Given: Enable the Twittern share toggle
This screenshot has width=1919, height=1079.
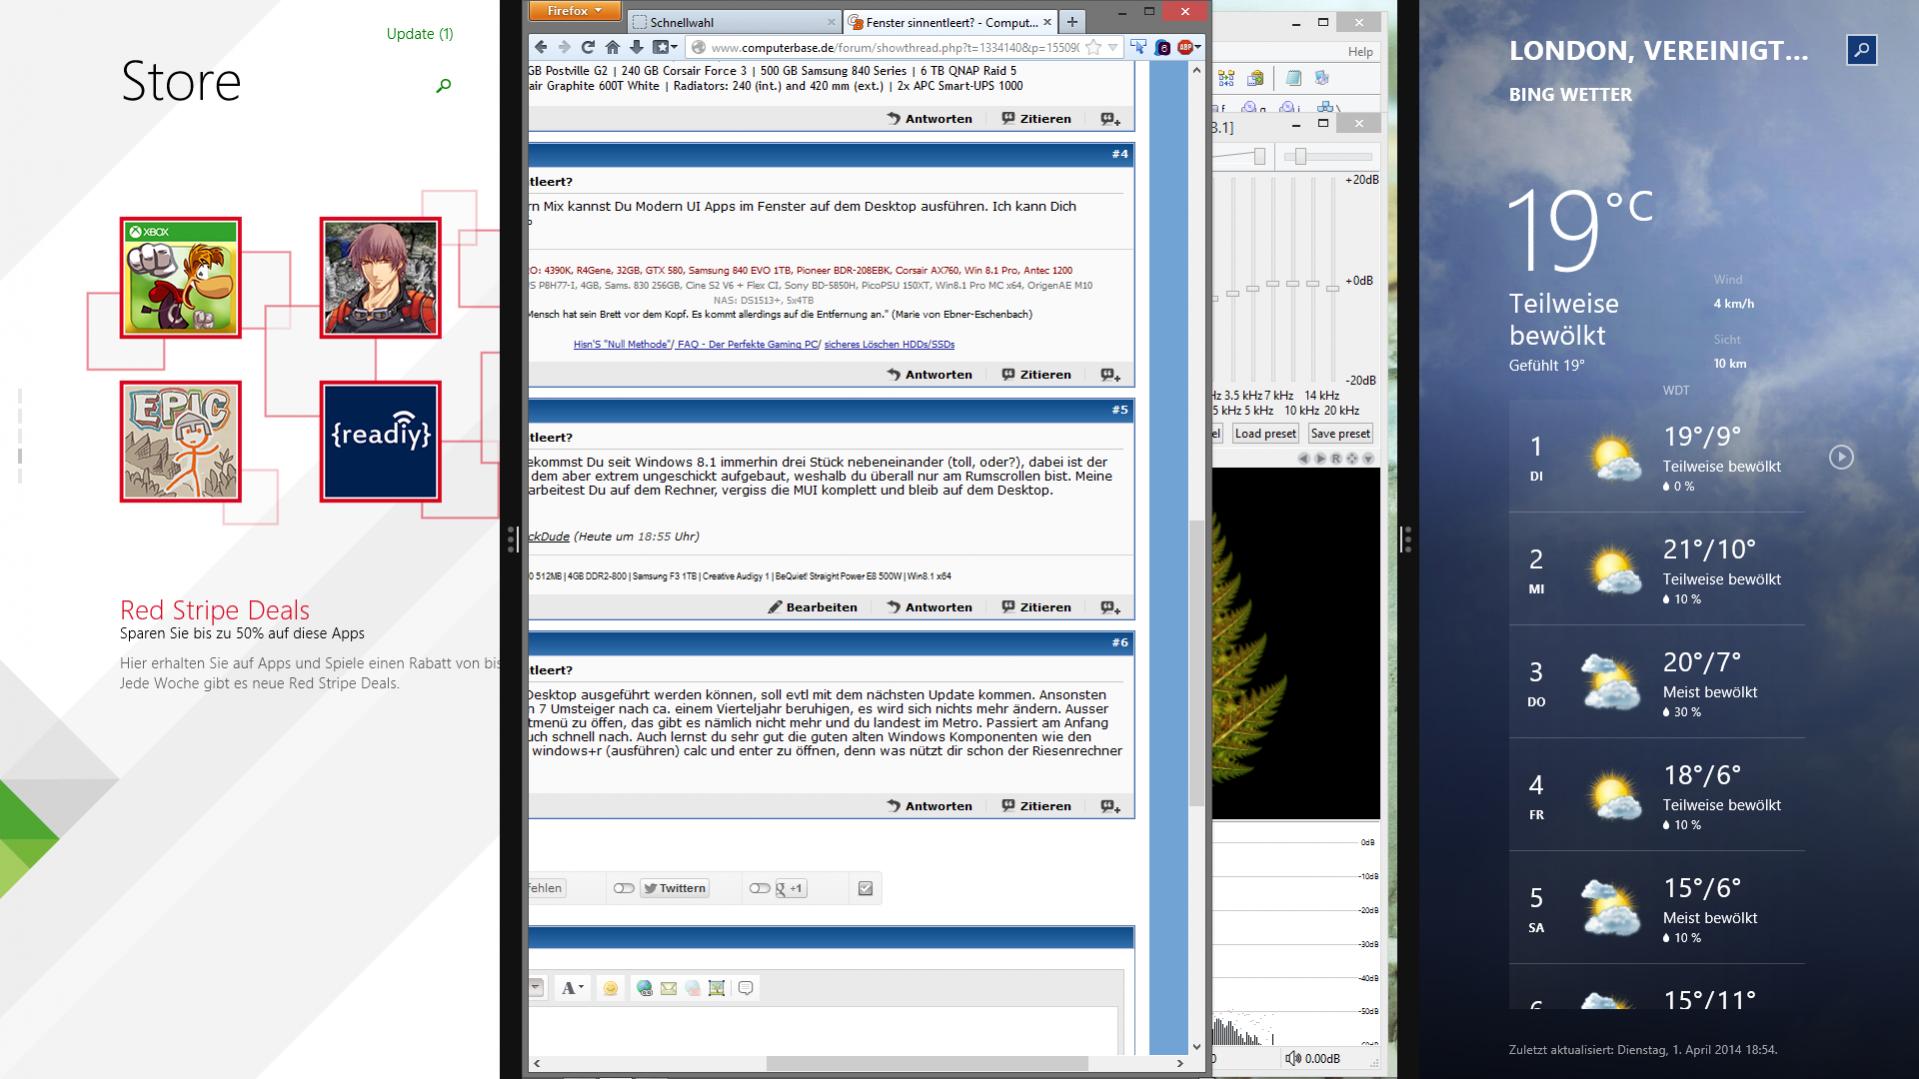Looking at the screenshot, I should coord(624,888).
